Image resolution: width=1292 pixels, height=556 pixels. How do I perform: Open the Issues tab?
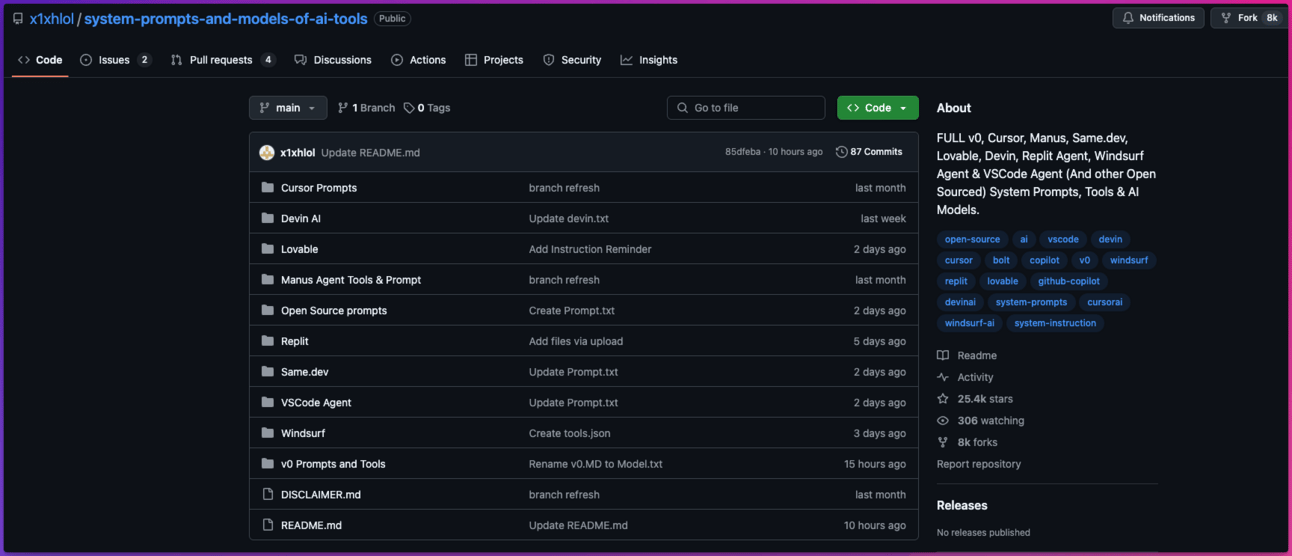[x=115, y=60]
